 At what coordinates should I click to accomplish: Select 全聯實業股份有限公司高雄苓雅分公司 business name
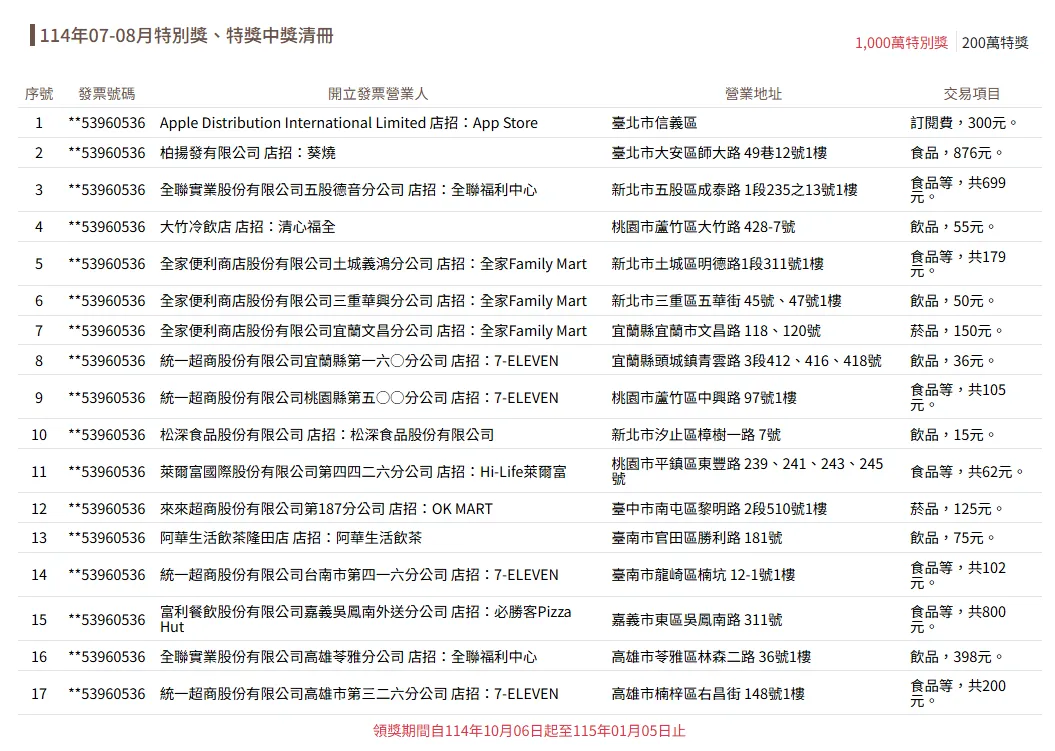348,657
